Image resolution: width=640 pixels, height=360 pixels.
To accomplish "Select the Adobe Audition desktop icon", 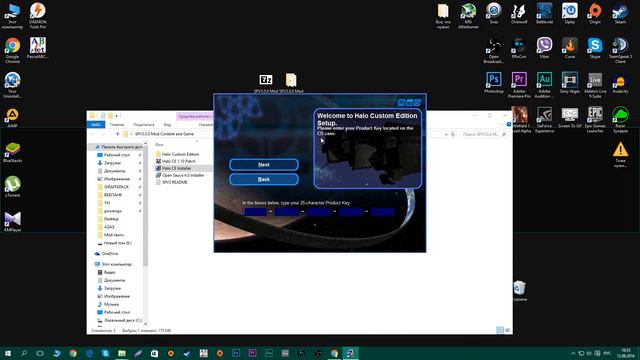I will click(544, 85).
